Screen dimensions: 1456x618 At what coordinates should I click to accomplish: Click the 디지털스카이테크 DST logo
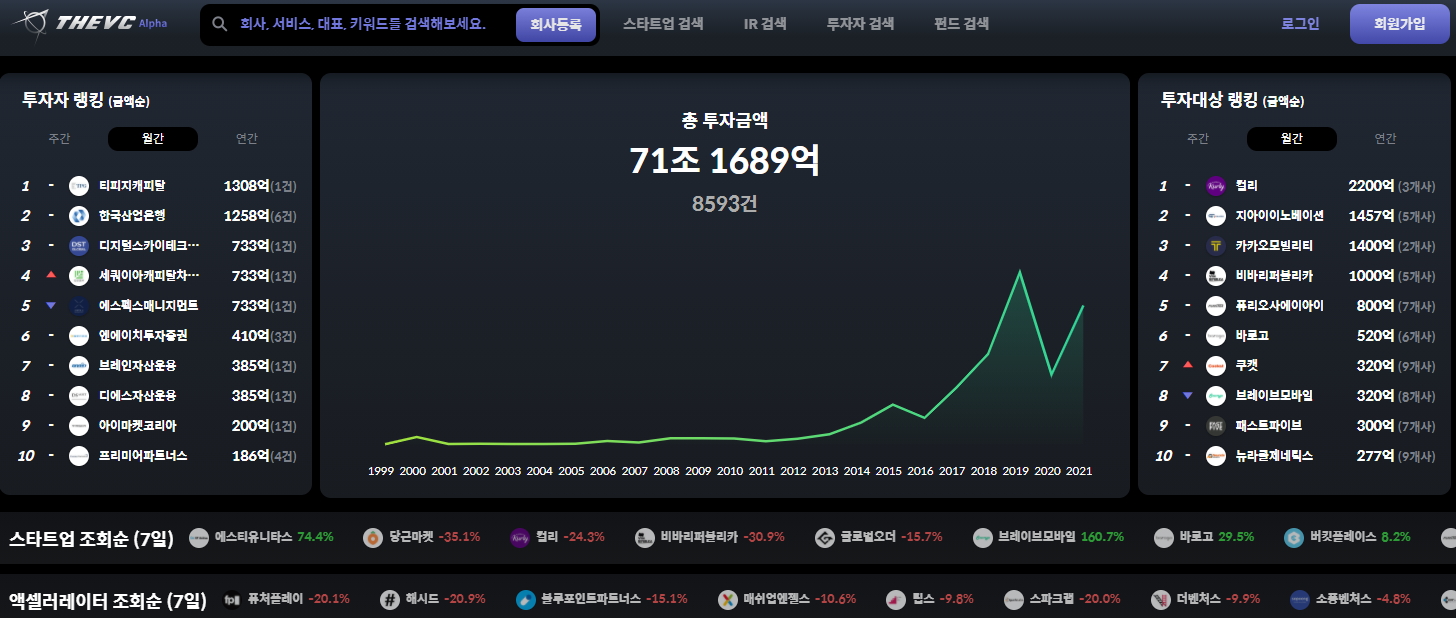coord(79,246)
